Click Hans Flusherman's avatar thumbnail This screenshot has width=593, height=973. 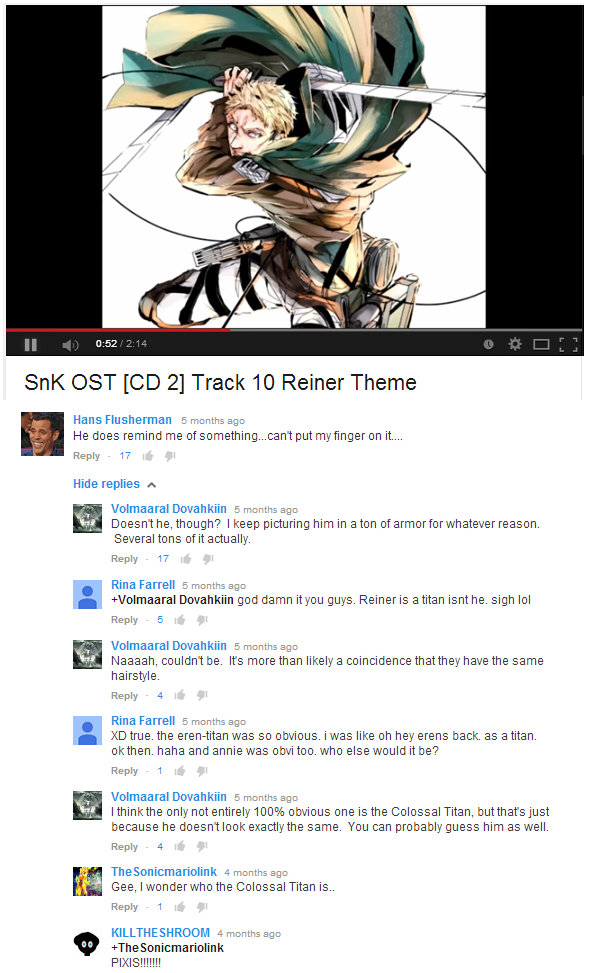click(x=42, y=434)
